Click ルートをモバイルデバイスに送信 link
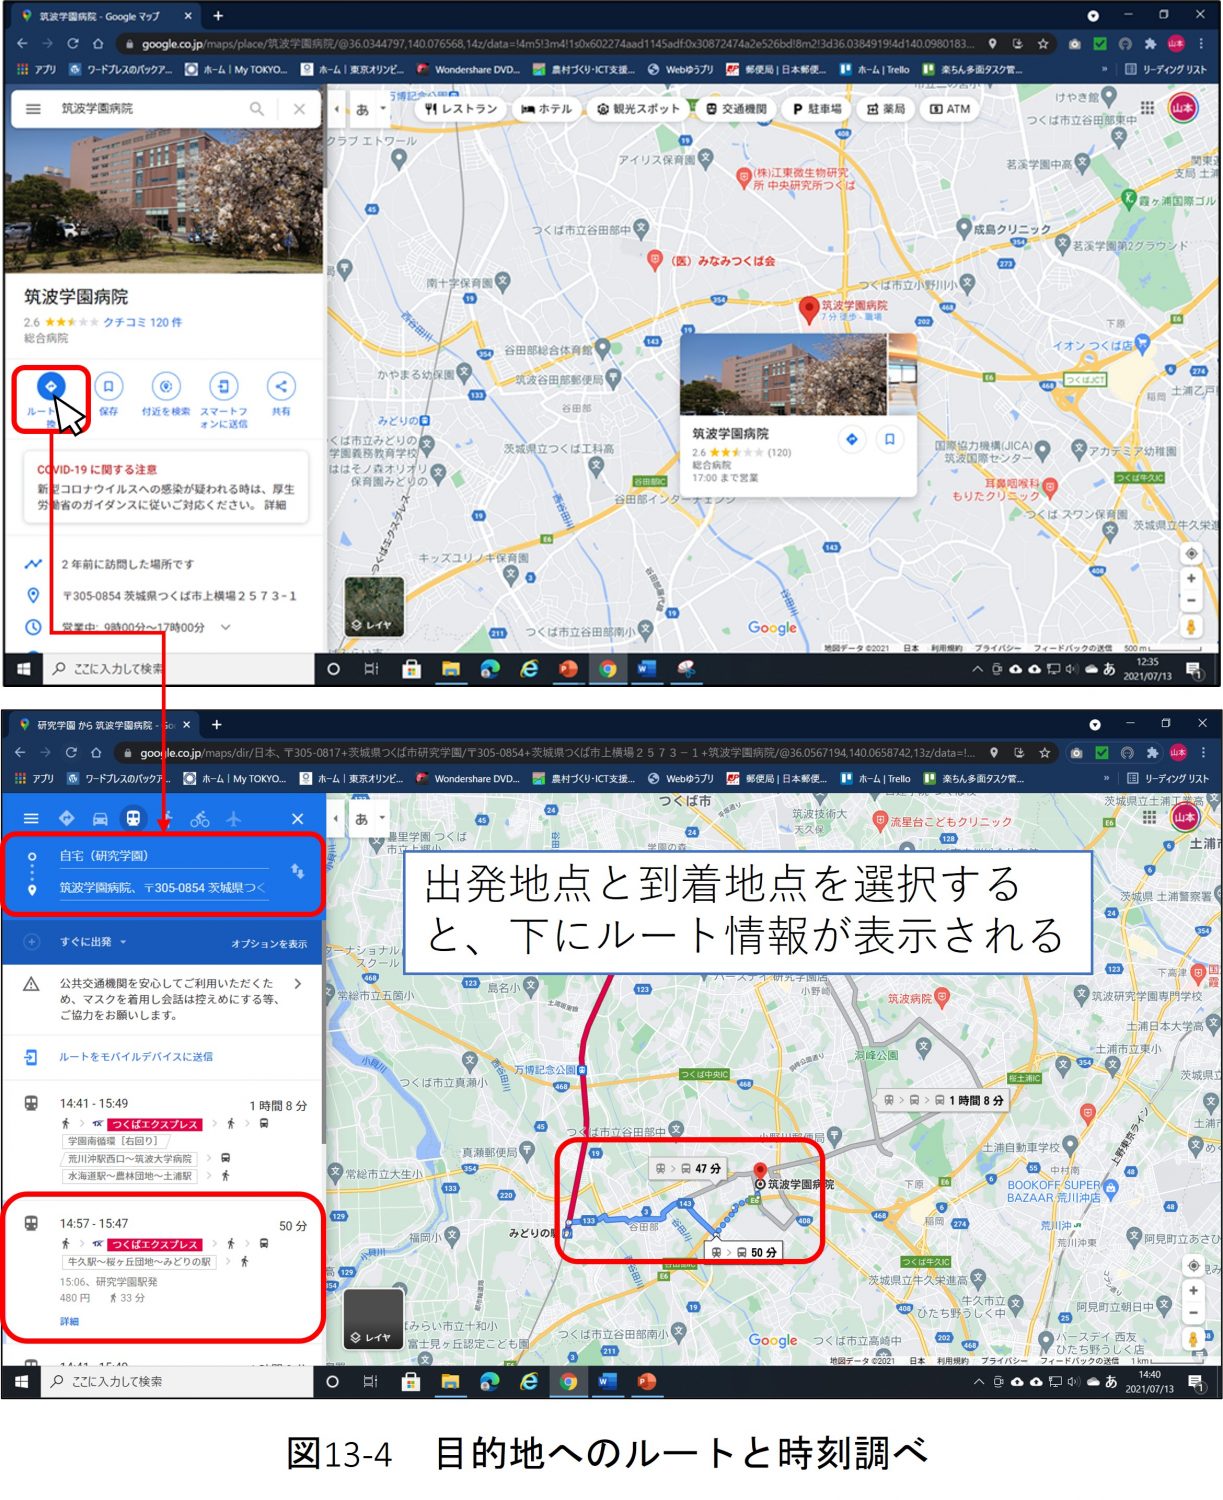 [135, 1057]
